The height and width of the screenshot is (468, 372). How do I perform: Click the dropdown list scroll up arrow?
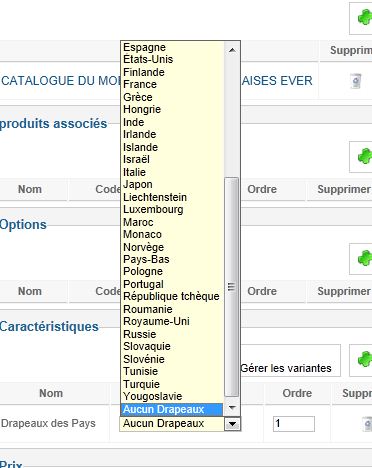tap(232, 50)
